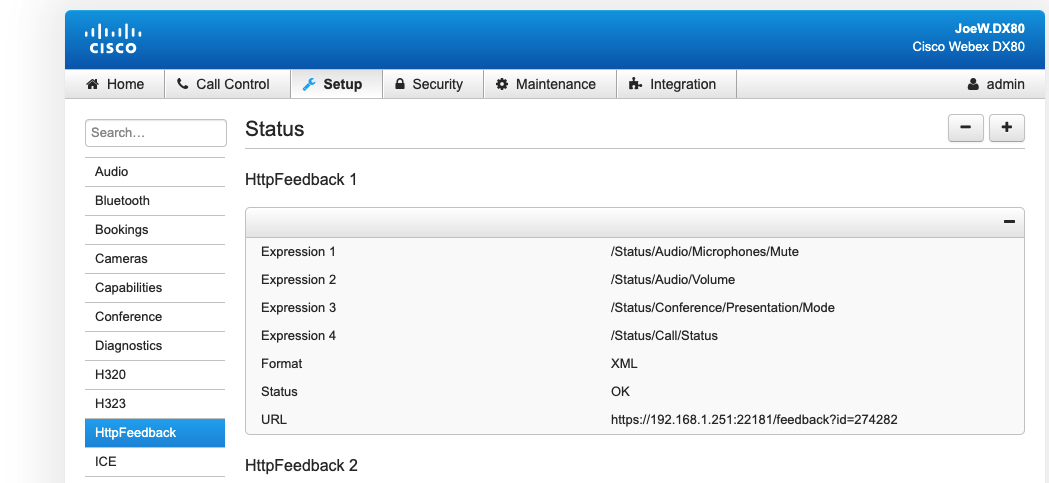The width and height of the screenshot is (1049, 483).
Task: Collapse the HttpFeedback 1 panel
Action: coord(1009,222)
